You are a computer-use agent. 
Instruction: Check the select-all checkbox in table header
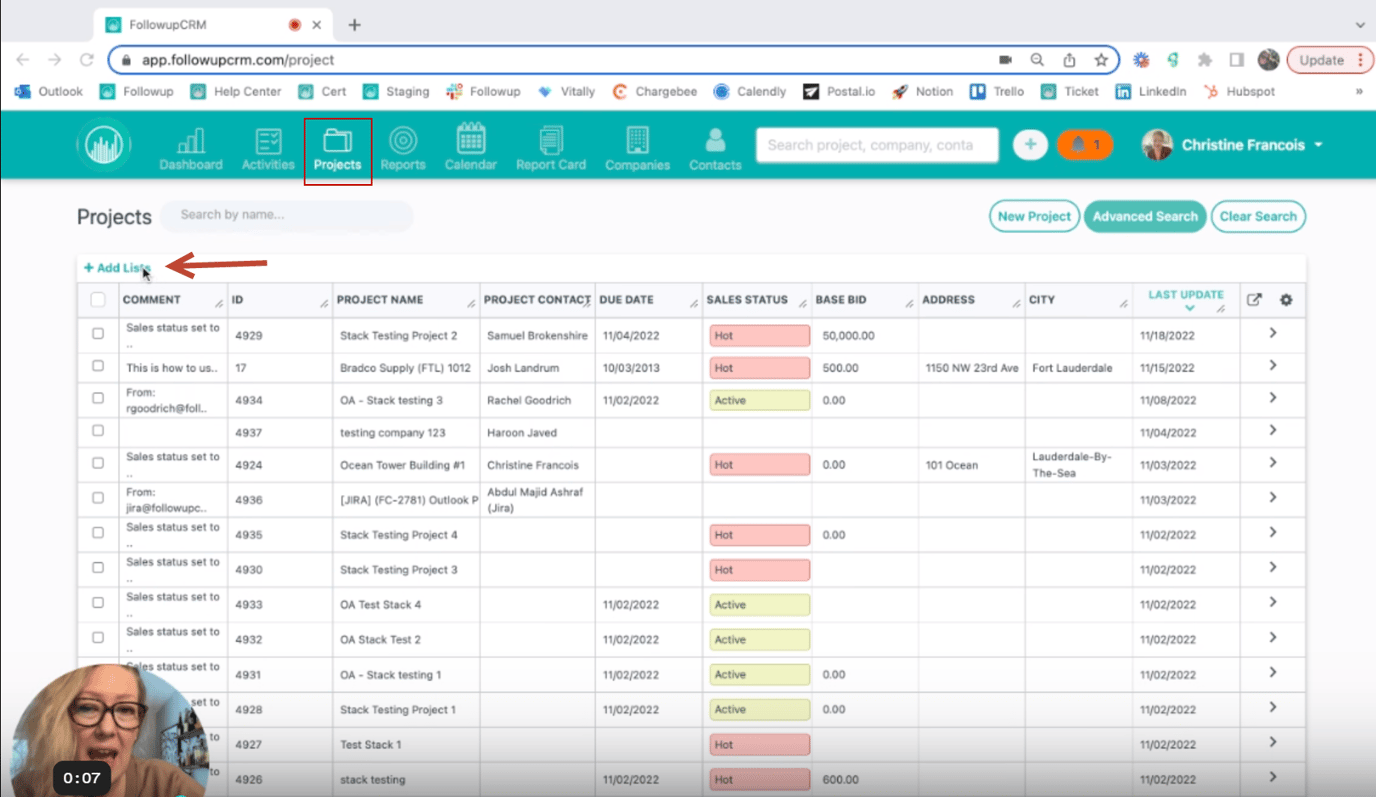(x=97, y=299)
